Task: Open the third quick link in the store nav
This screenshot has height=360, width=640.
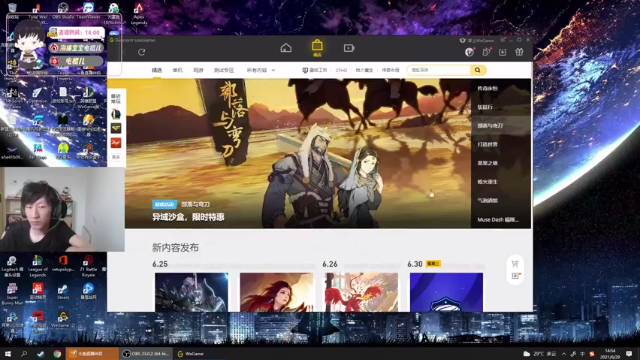Action: coord(364,70)
